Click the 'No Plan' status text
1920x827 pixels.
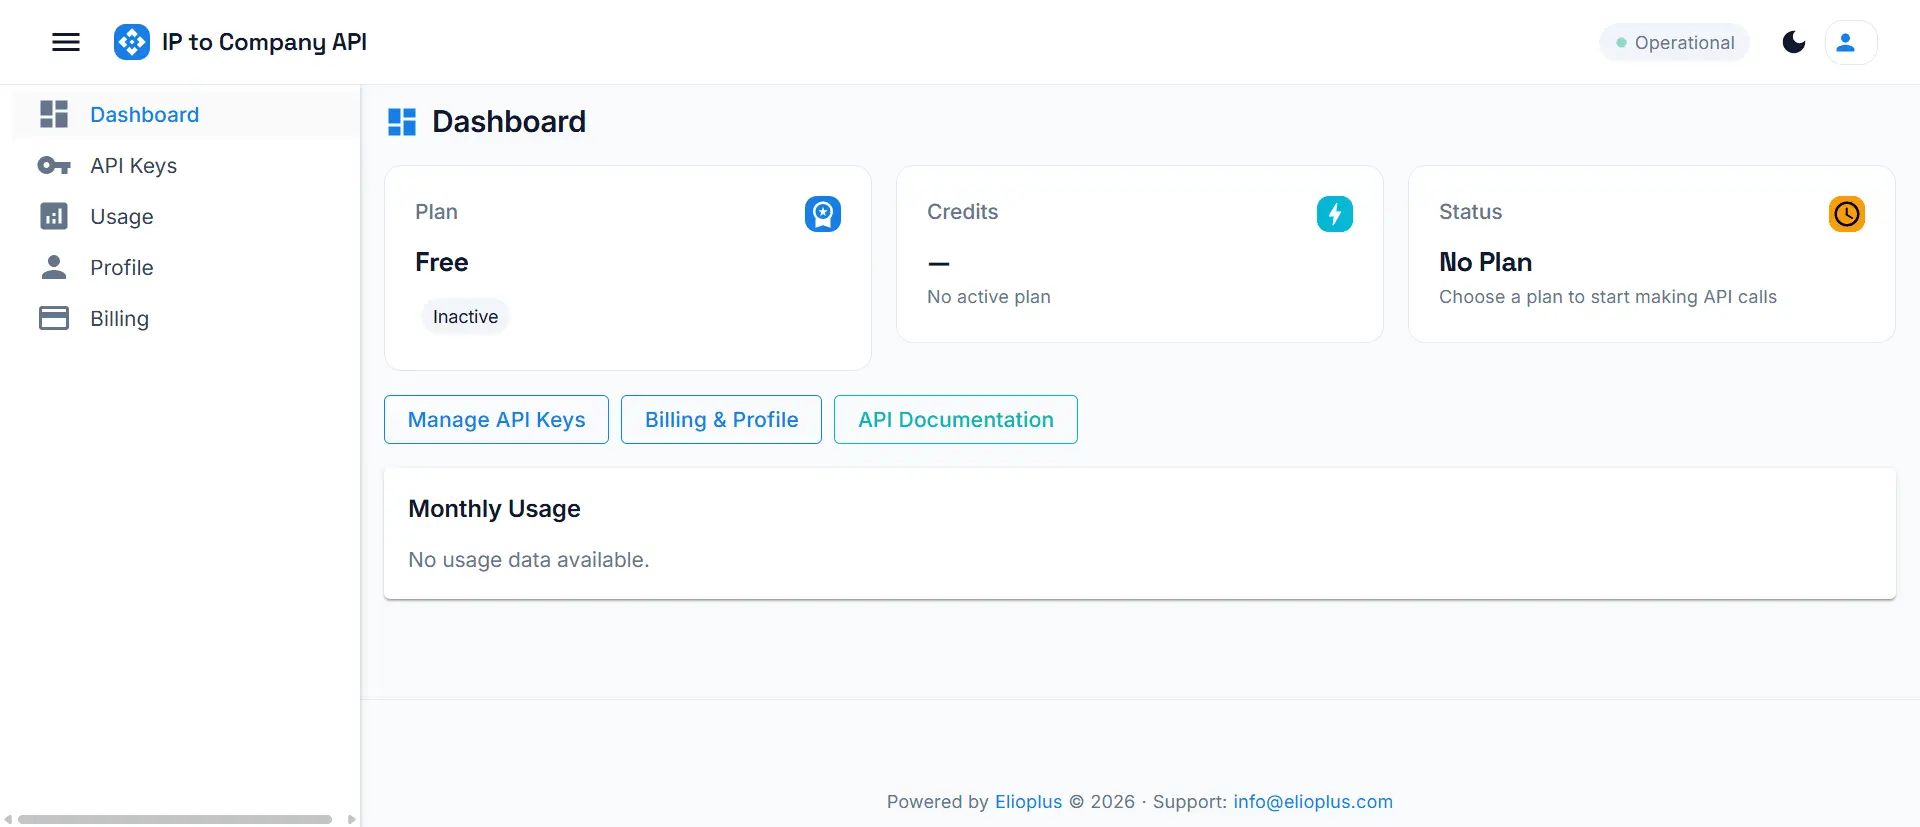coord(1485,262)
